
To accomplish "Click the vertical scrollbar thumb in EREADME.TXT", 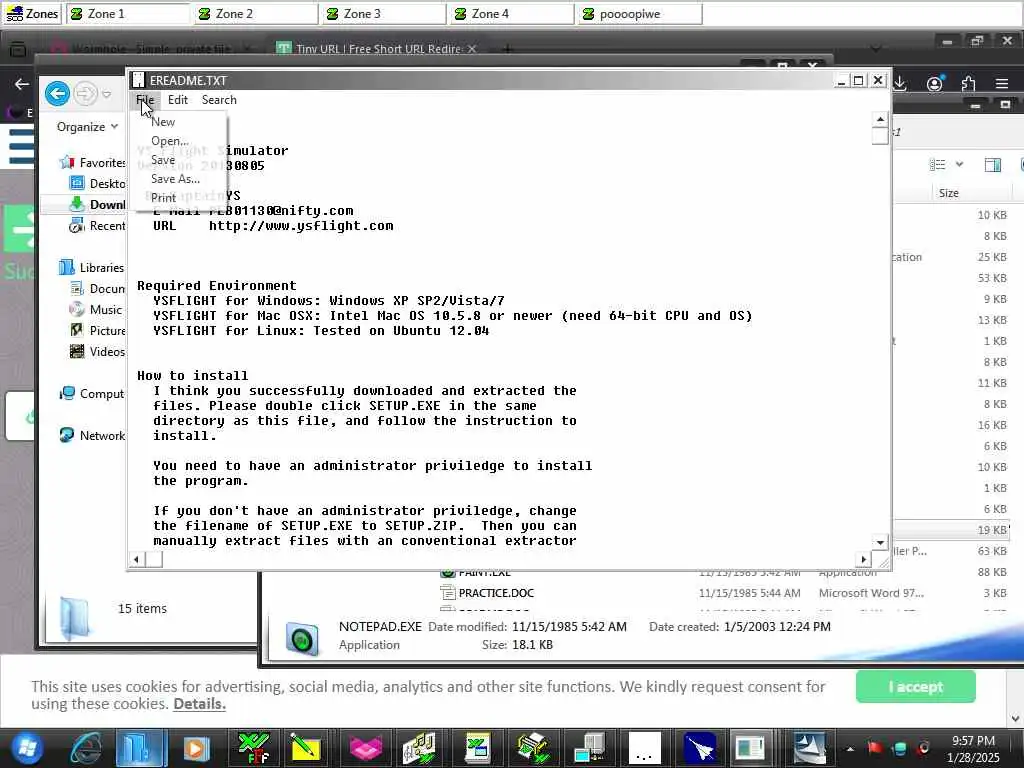I will [880, 136].
